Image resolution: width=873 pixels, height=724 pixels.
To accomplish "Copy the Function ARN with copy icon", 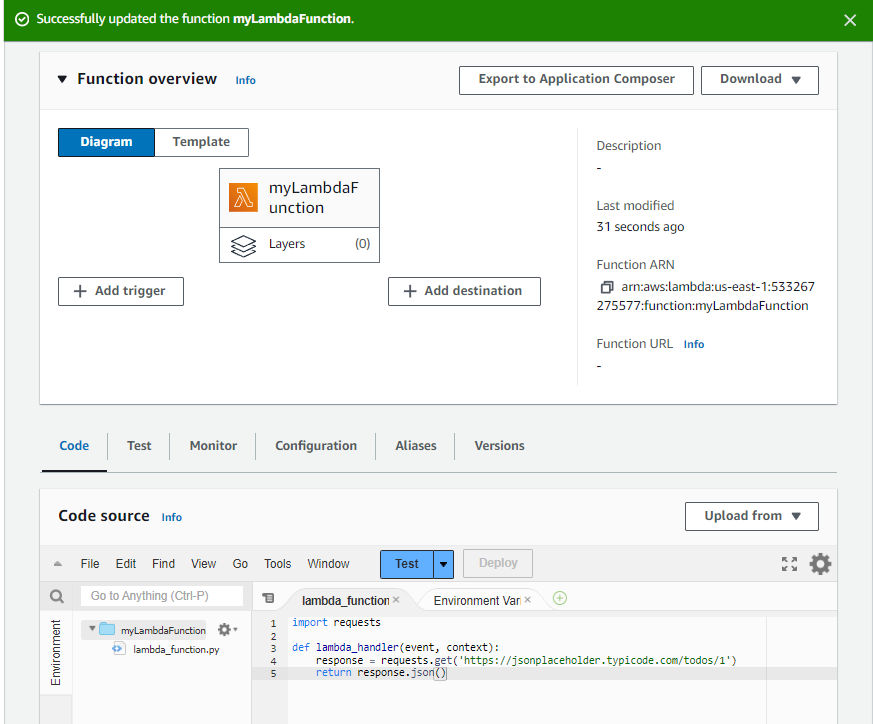I will (x=606, y=287).
